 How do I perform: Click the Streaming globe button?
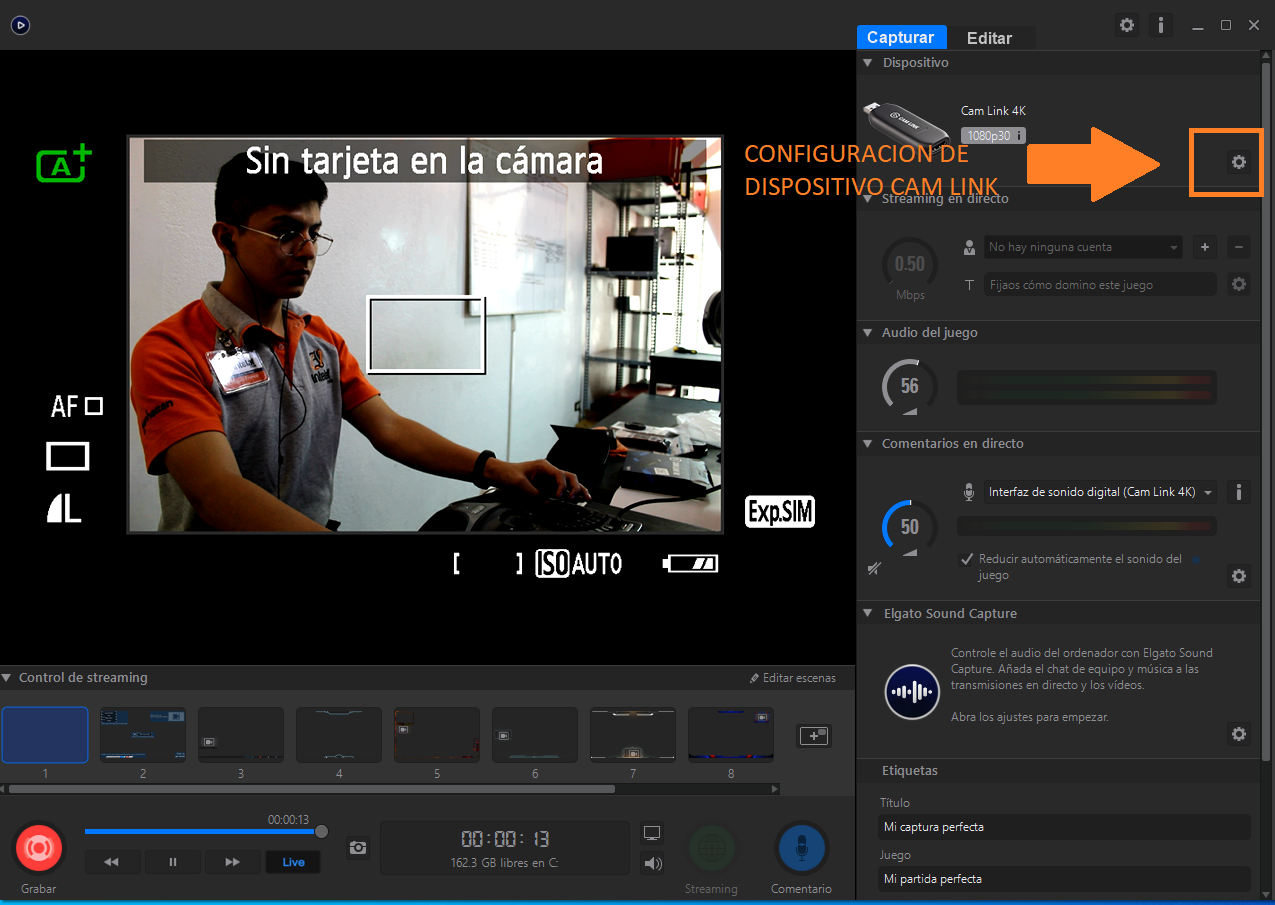pyautogui.click(x=711, y=848)
